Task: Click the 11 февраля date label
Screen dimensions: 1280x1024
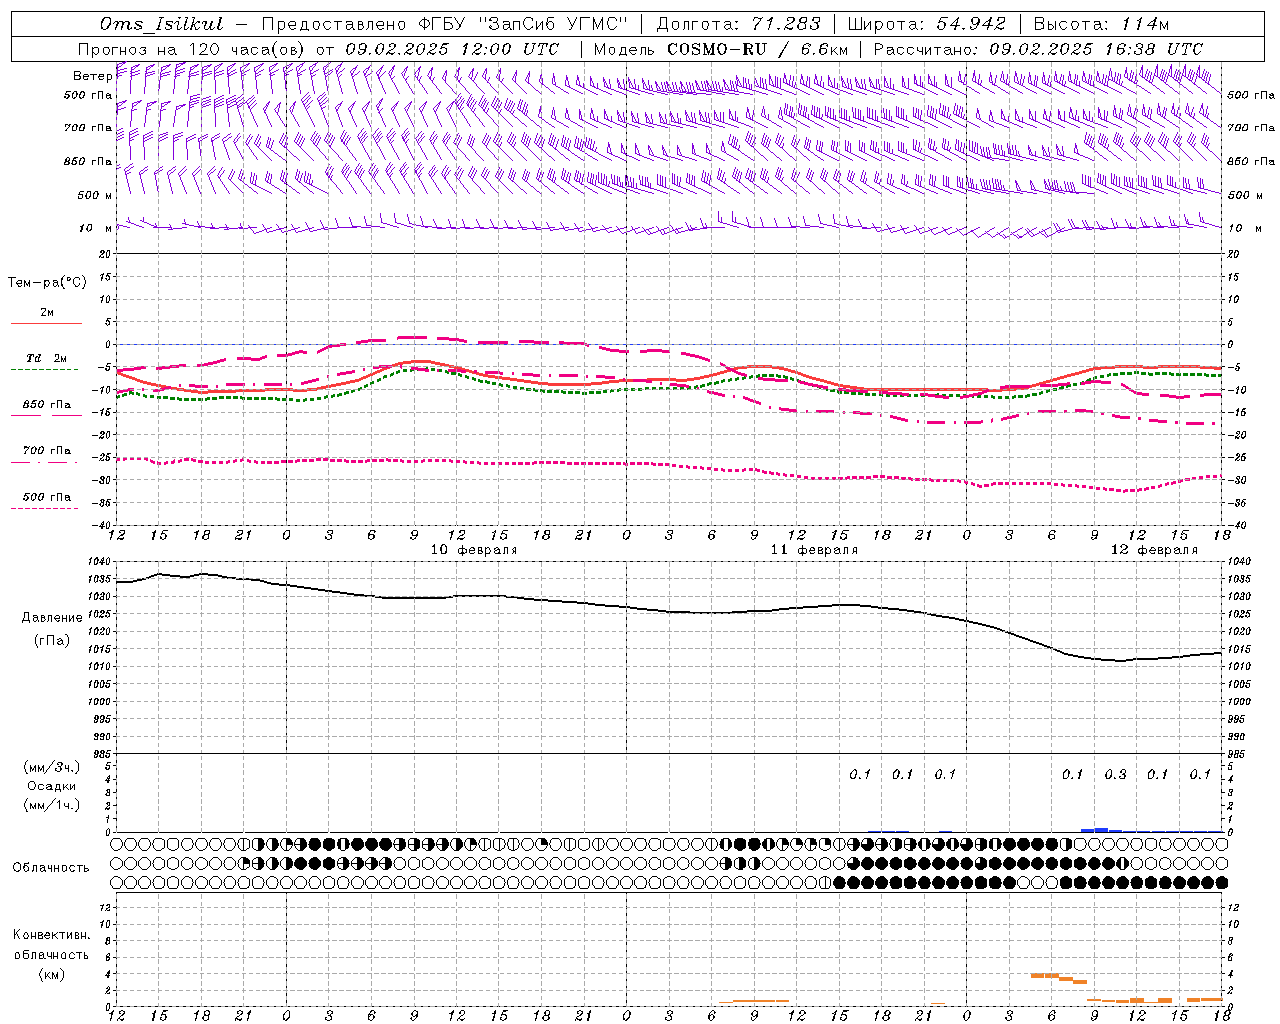Action: [814, 550]
